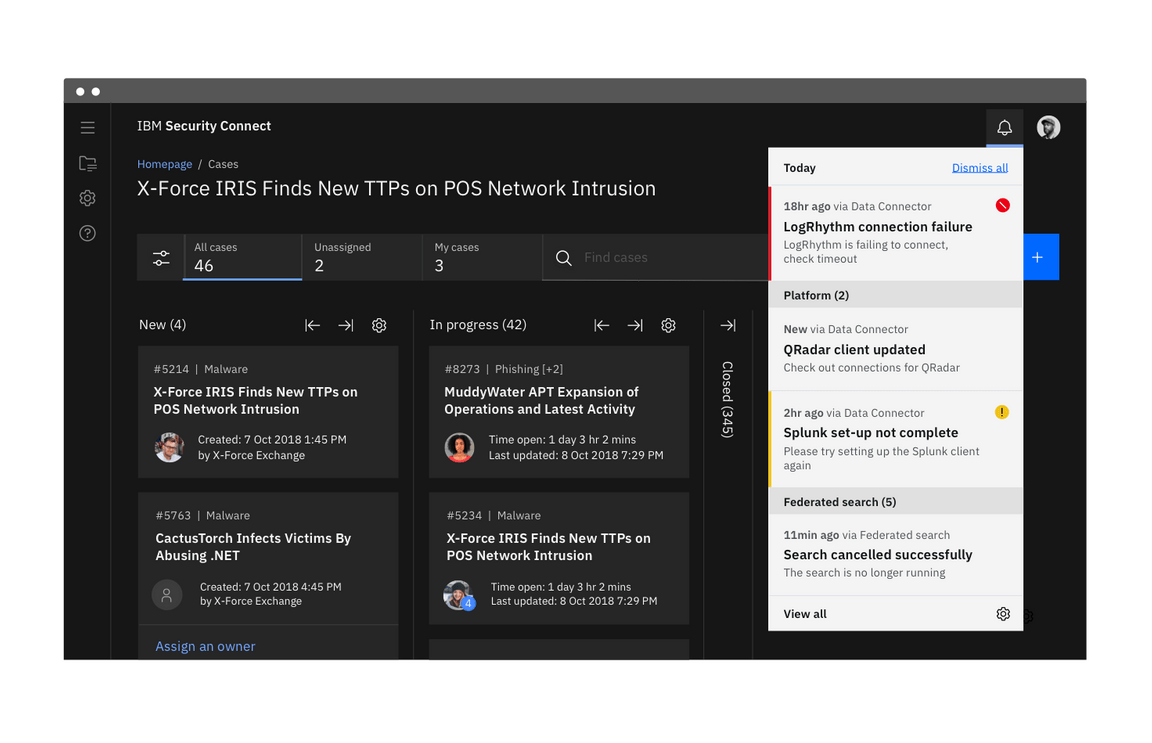The height and width of the screenshot is (743, 1152).
Task: Click the search magnifier in Find cases
Action: pos(563,257)
